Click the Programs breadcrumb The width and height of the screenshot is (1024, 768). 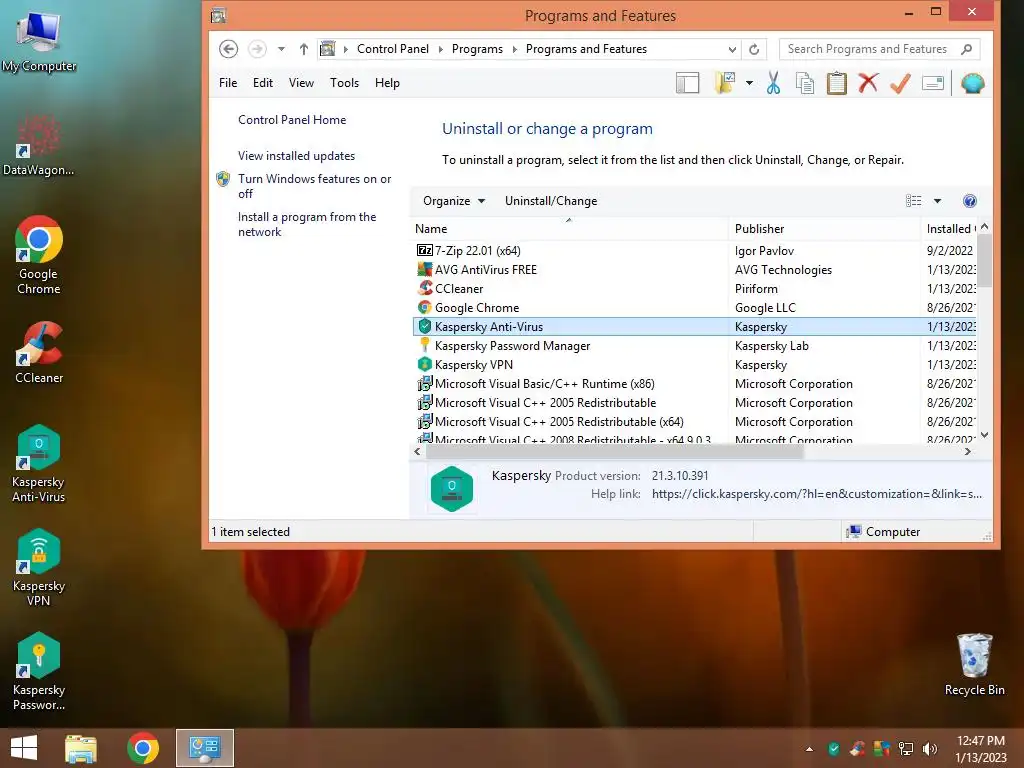477,49
